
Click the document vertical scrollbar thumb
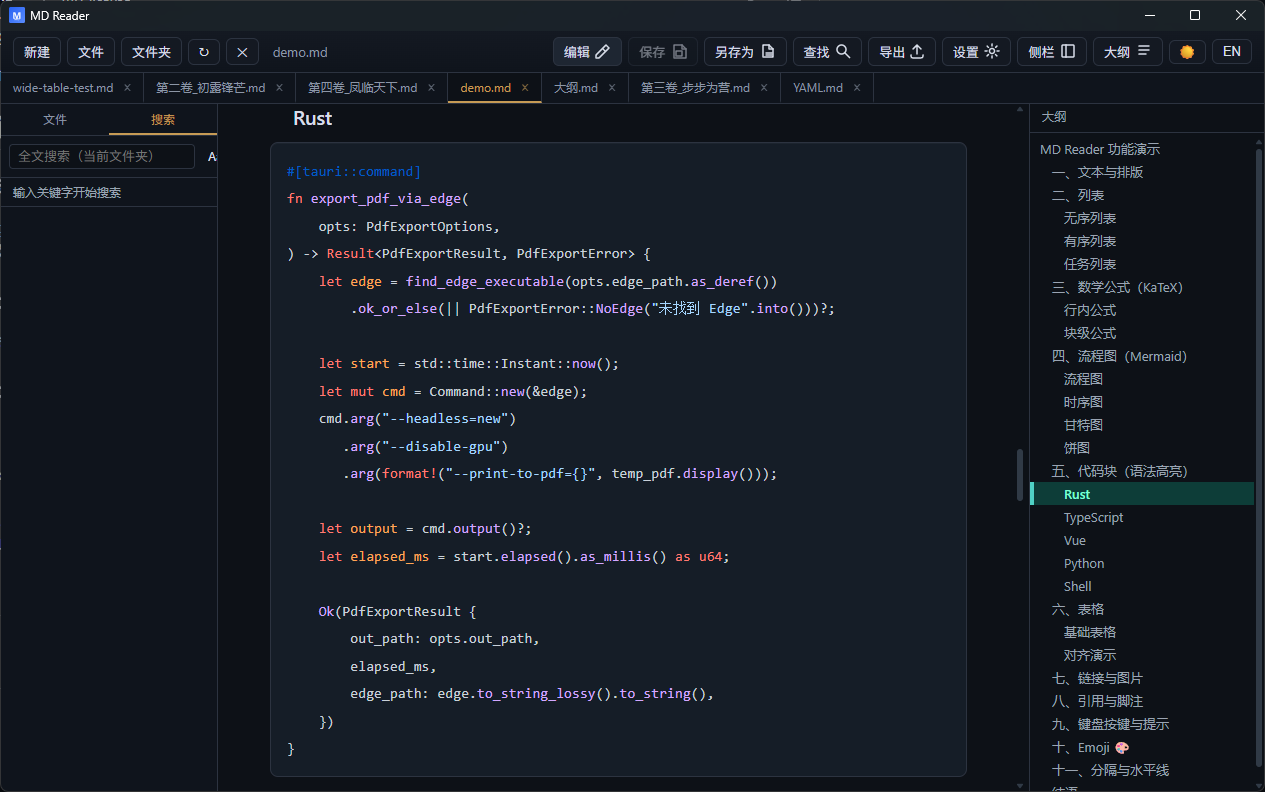pyautogui.click(x=1020, y=474)
